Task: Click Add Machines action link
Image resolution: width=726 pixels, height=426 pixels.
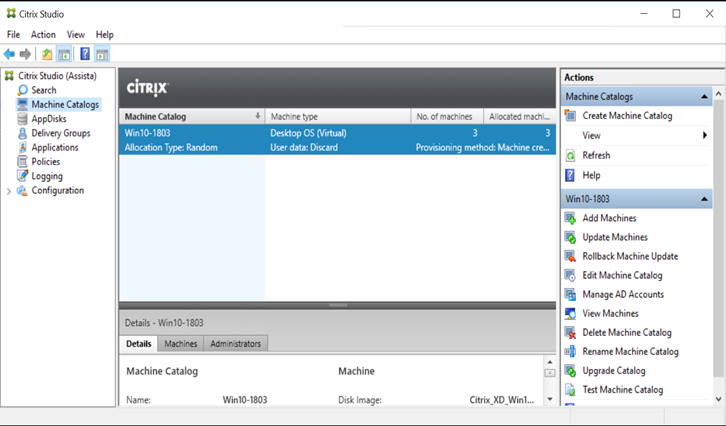Action: click(x=609, y=218)
